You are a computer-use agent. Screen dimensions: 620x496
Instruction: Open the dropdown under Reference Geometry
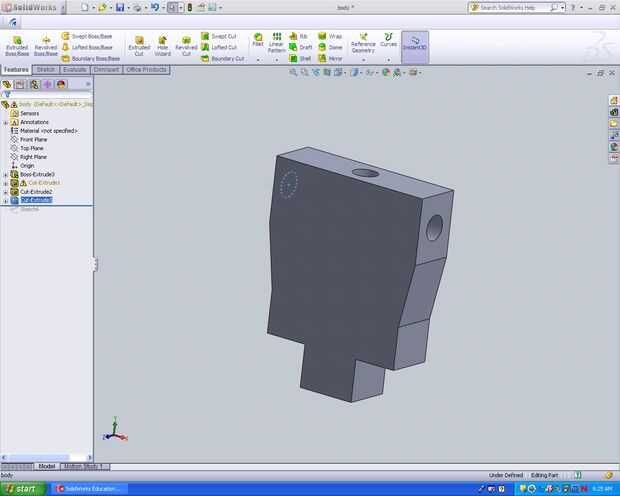click(x=363, y=60)
